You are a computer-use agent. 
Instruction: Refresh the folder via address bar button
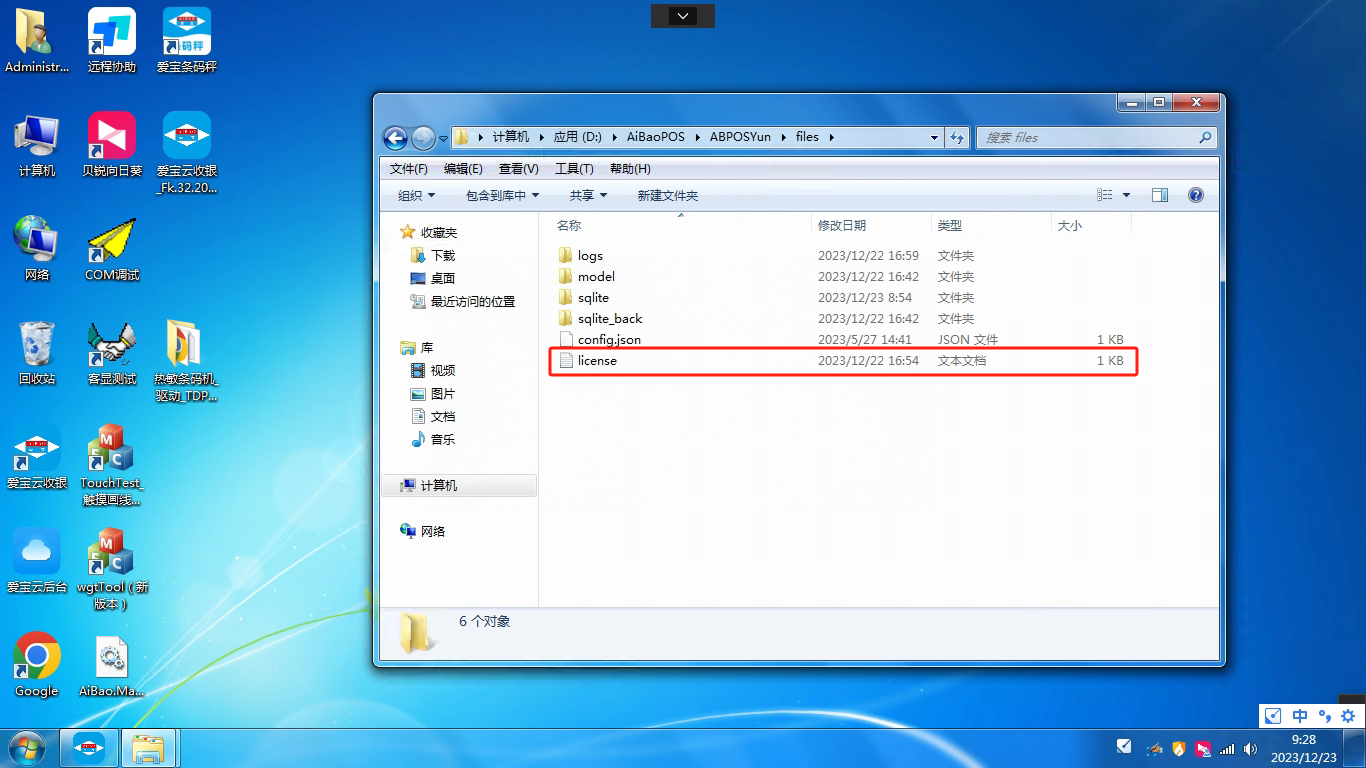pos(958,137)
